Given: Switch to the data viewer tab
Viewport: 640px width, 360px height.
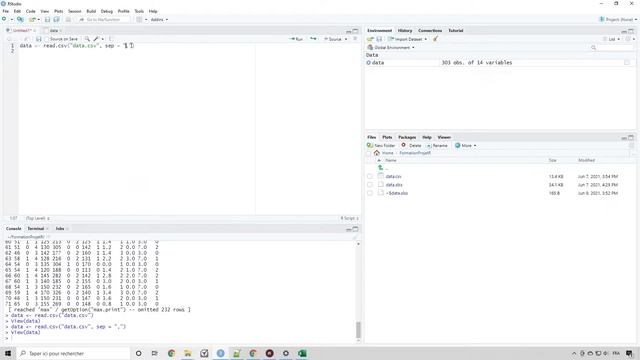Looking at the screenshot, I should [53, 31].
